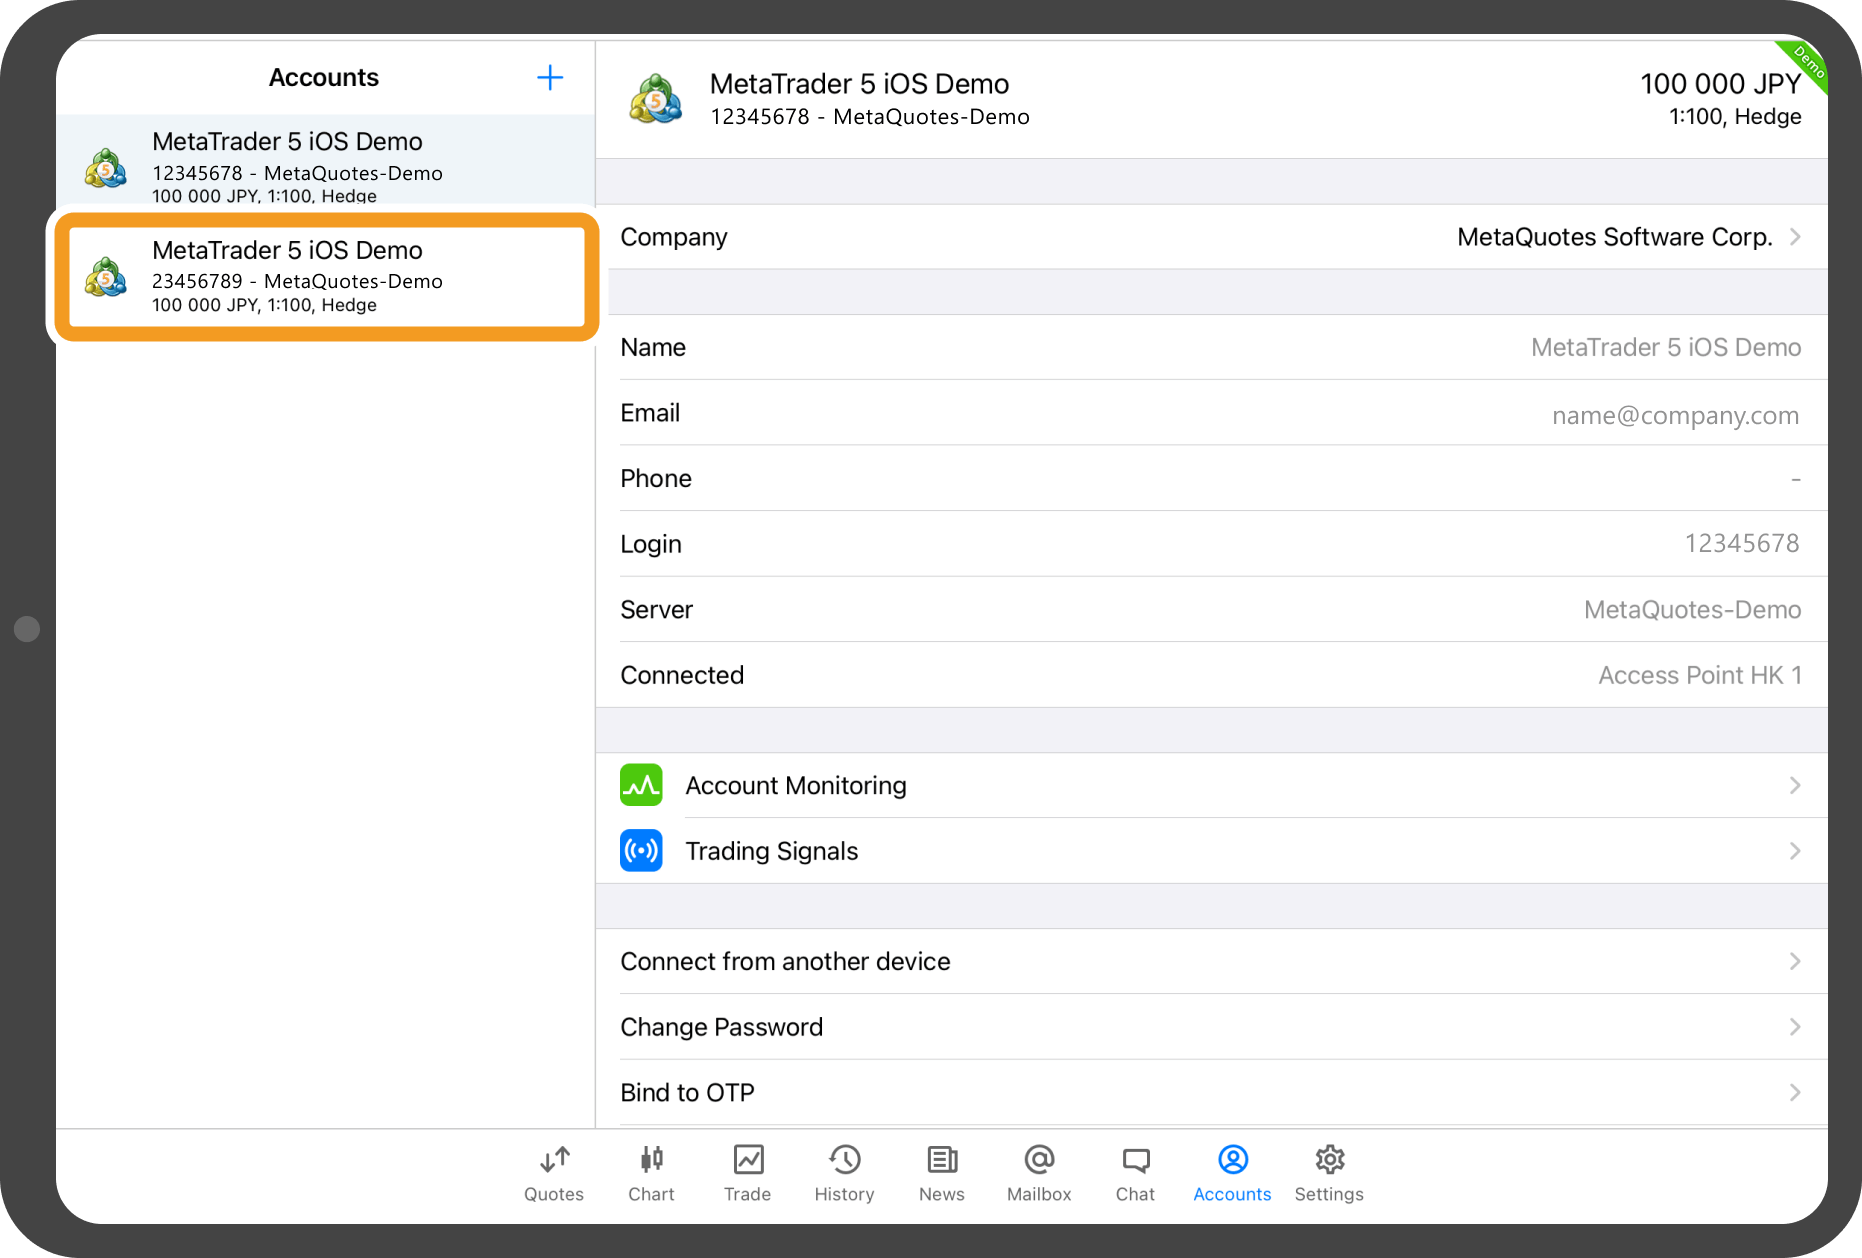Viewport: 1862px width, 1258px height.
Task: Open the News tab icon
Action: pos(941,1160)
